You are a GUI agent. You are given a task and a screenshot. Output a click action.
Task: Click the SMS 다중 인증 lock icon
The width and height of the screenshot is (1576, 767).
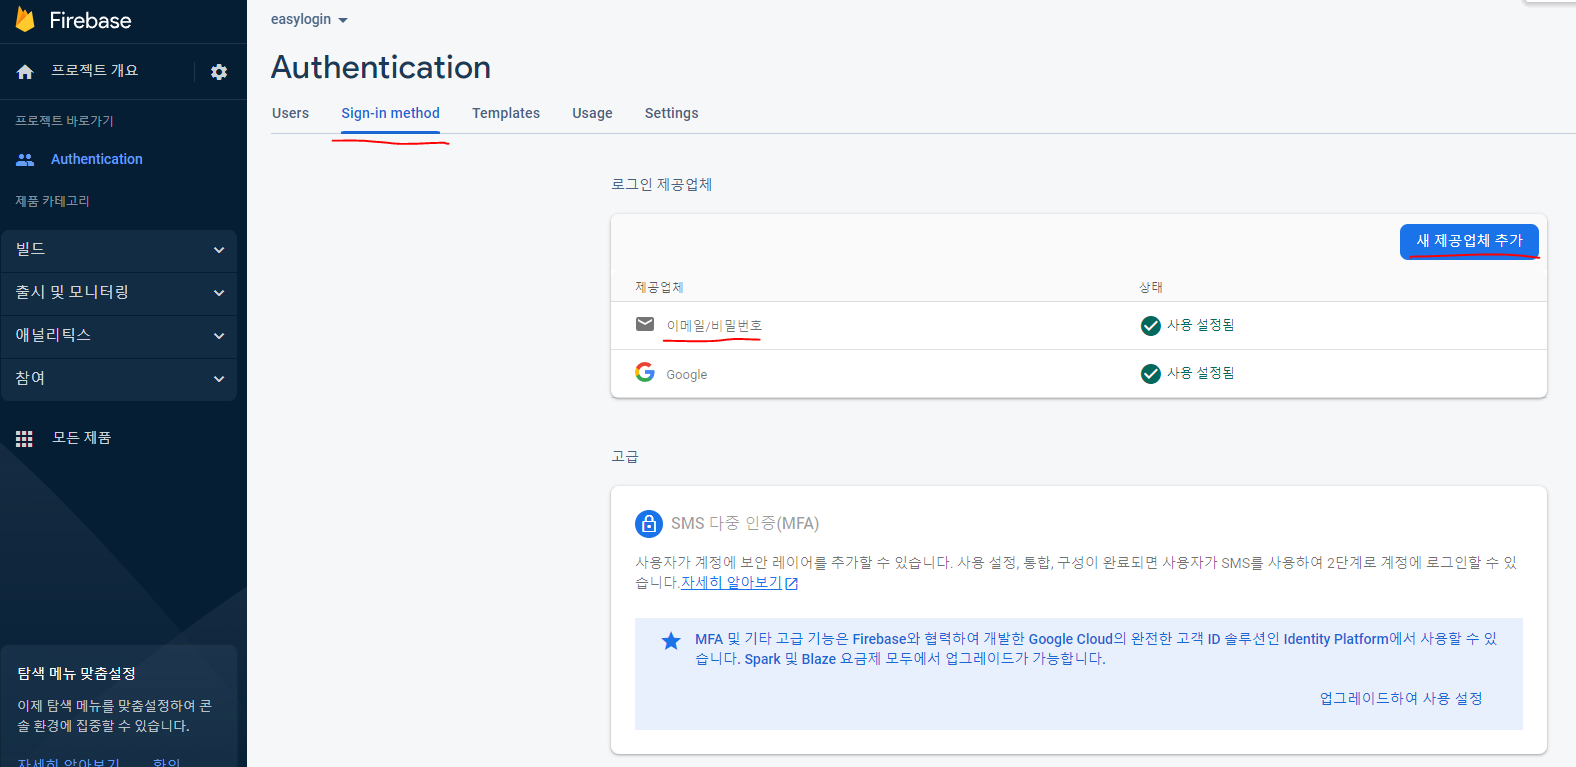pos(649,524)
